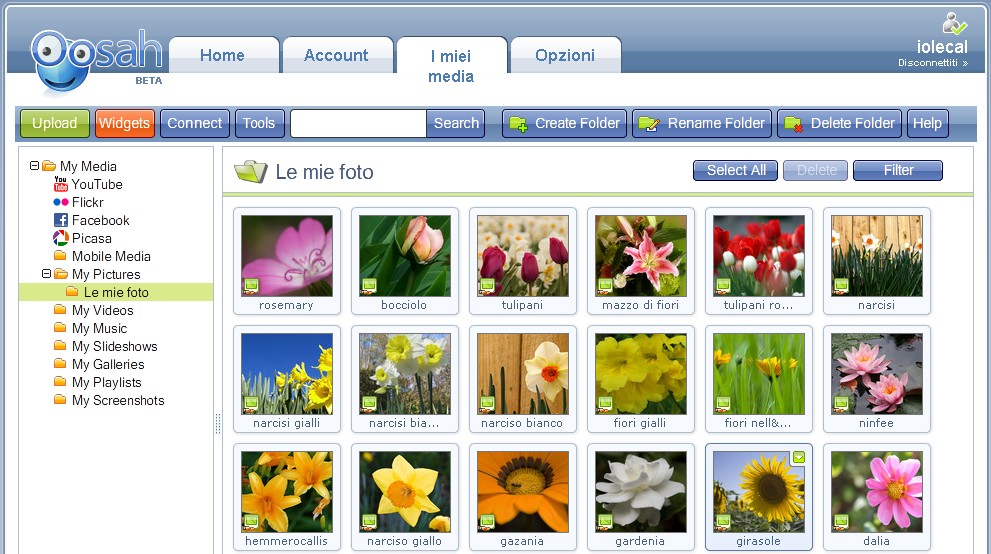This screenshot has height=554, width=991.
Task: Open the Widgets button
Action: [x=124, y=123]
